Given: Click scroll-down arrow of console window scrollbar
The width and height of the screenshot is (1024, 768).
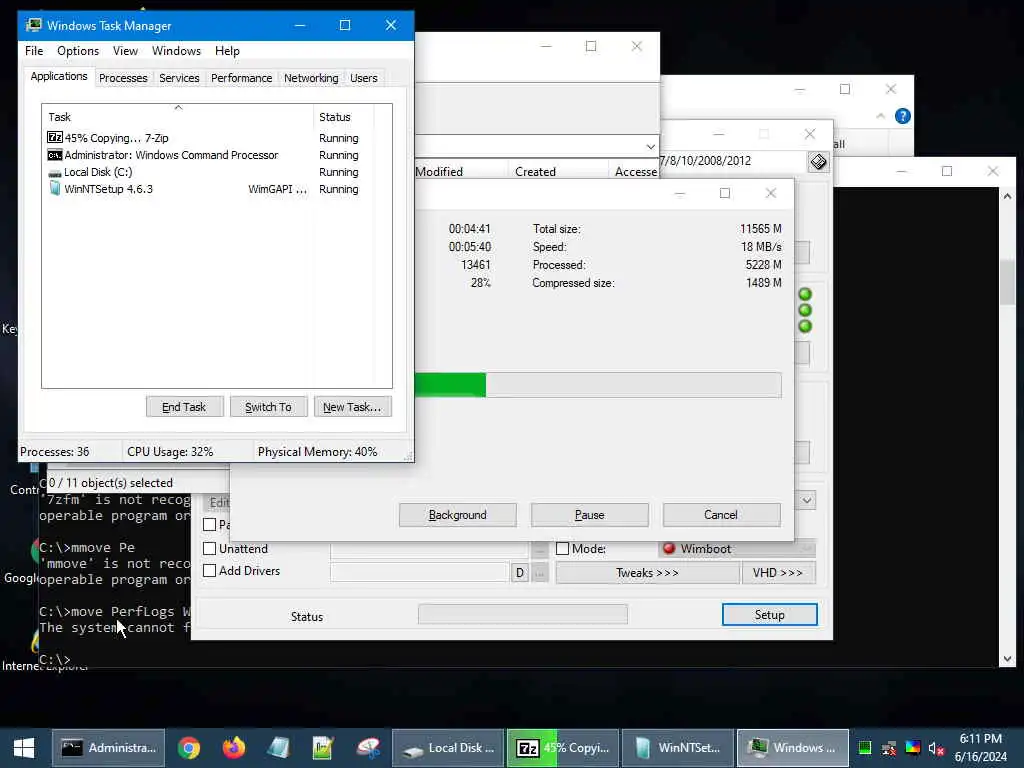Looking at the screenshot, I should click(x=1007, y=659).
